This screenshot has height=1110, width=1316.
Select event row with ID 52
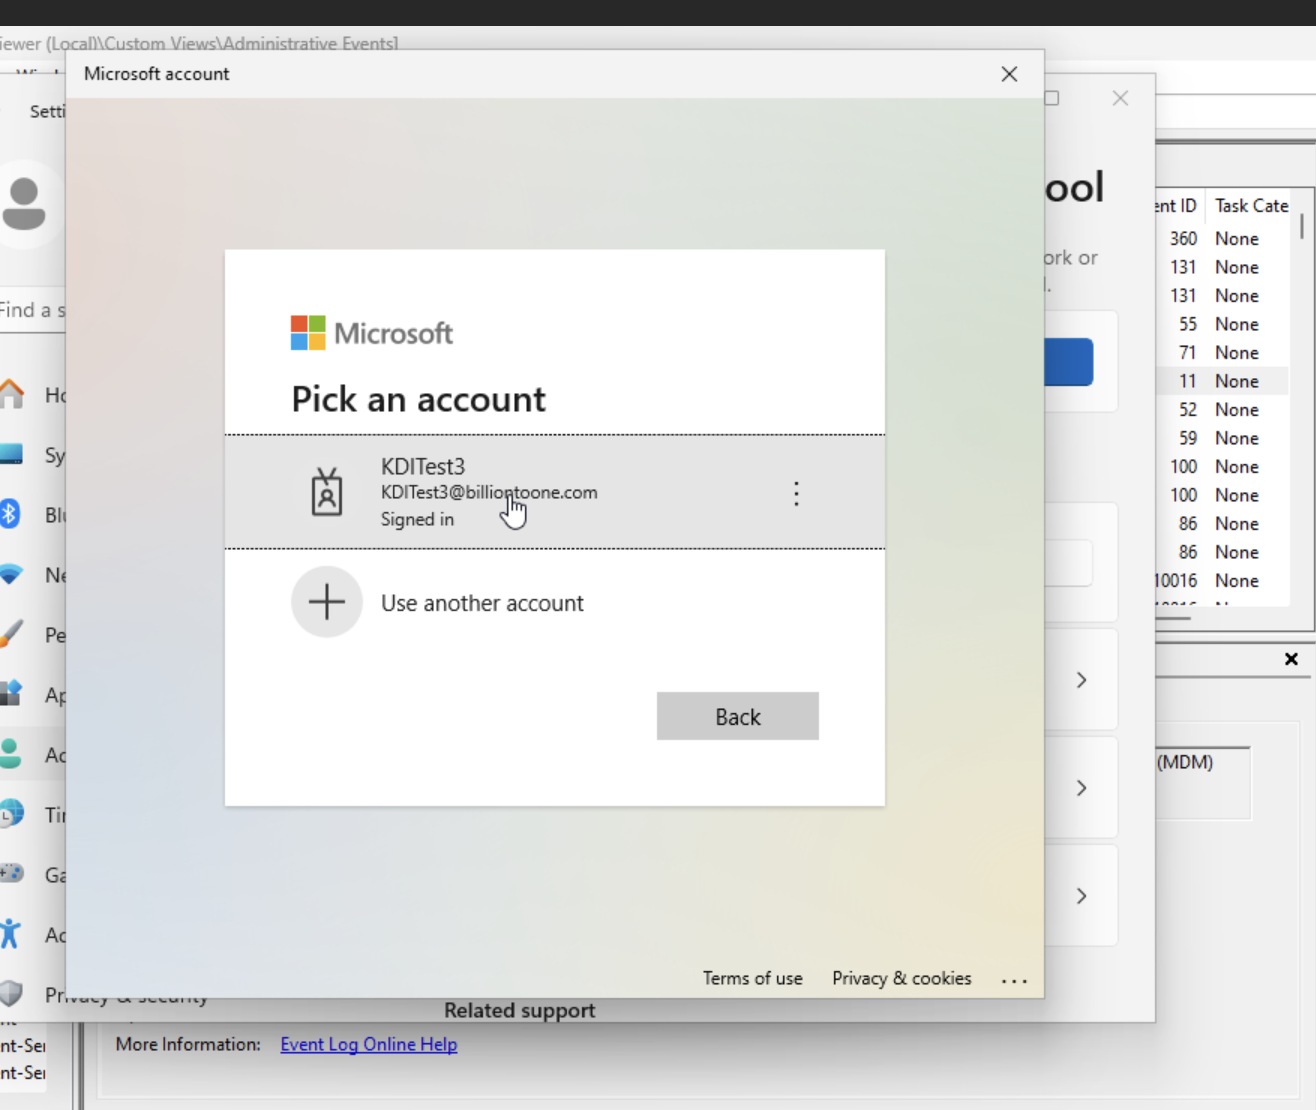(x=1221, y=410)
